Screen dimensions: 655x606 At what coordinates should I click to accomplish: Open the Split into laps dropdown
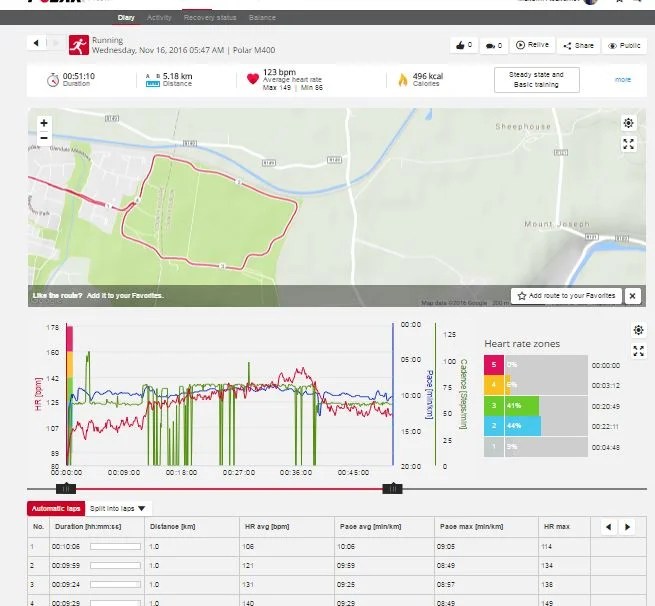(x=119, y=509)
